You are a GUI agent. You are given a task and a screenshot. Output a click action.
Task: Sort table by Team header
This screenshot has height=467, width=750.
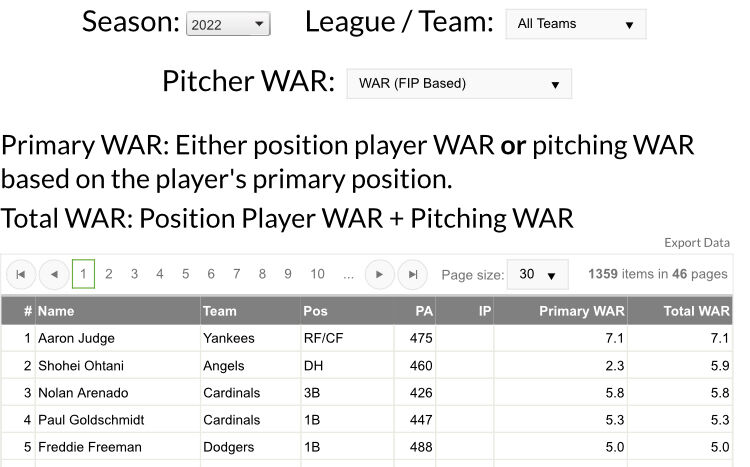[x=220, y=311]
